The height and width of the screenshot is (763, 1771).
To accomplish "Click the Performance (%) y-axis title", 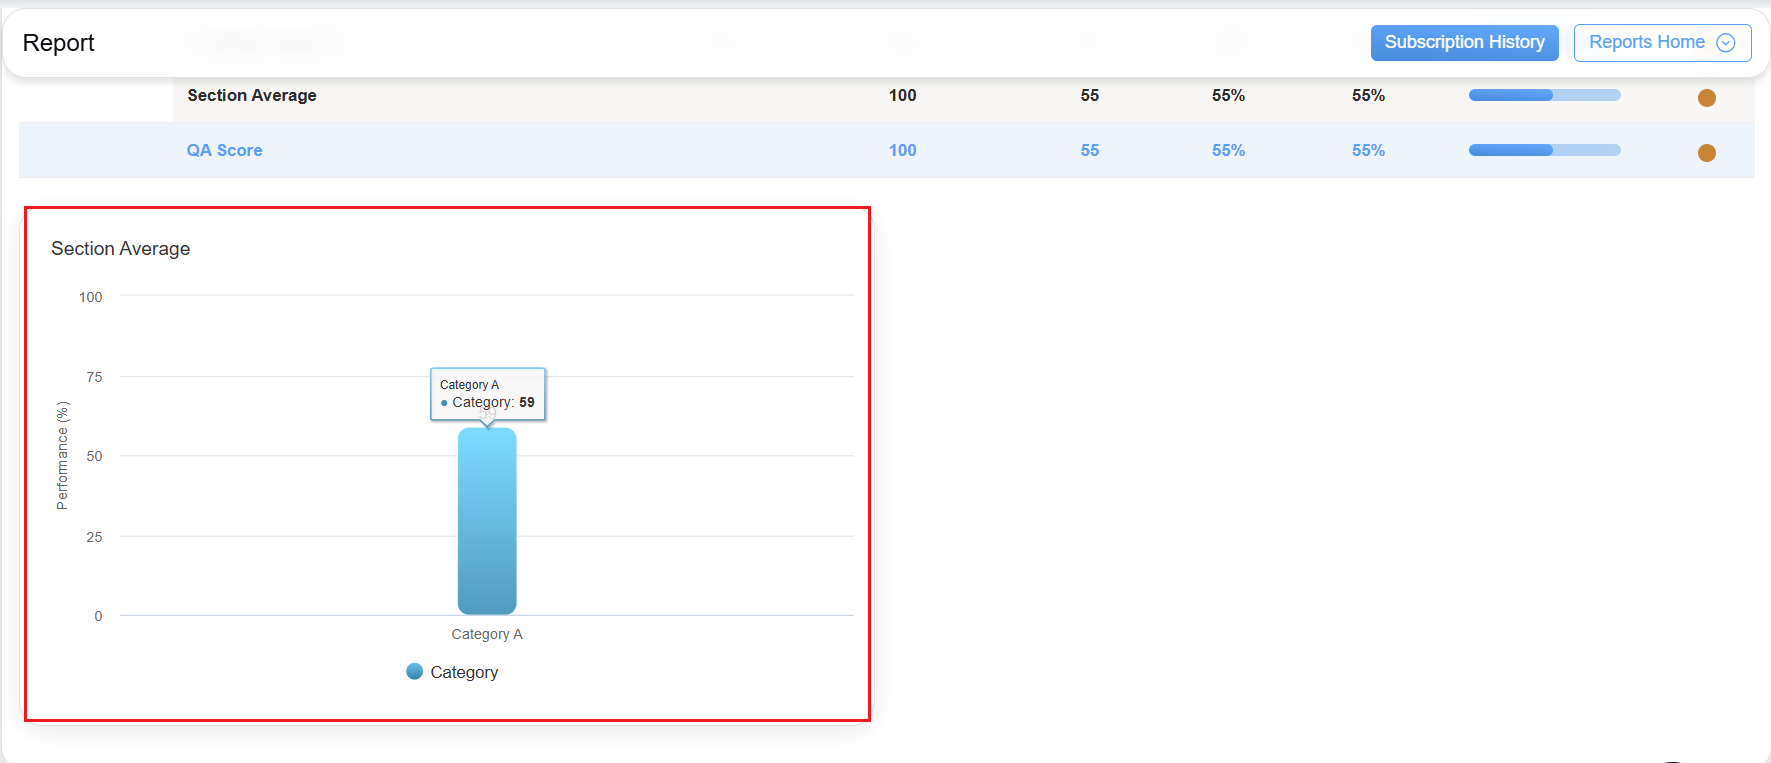I will [x=63, y=456].
